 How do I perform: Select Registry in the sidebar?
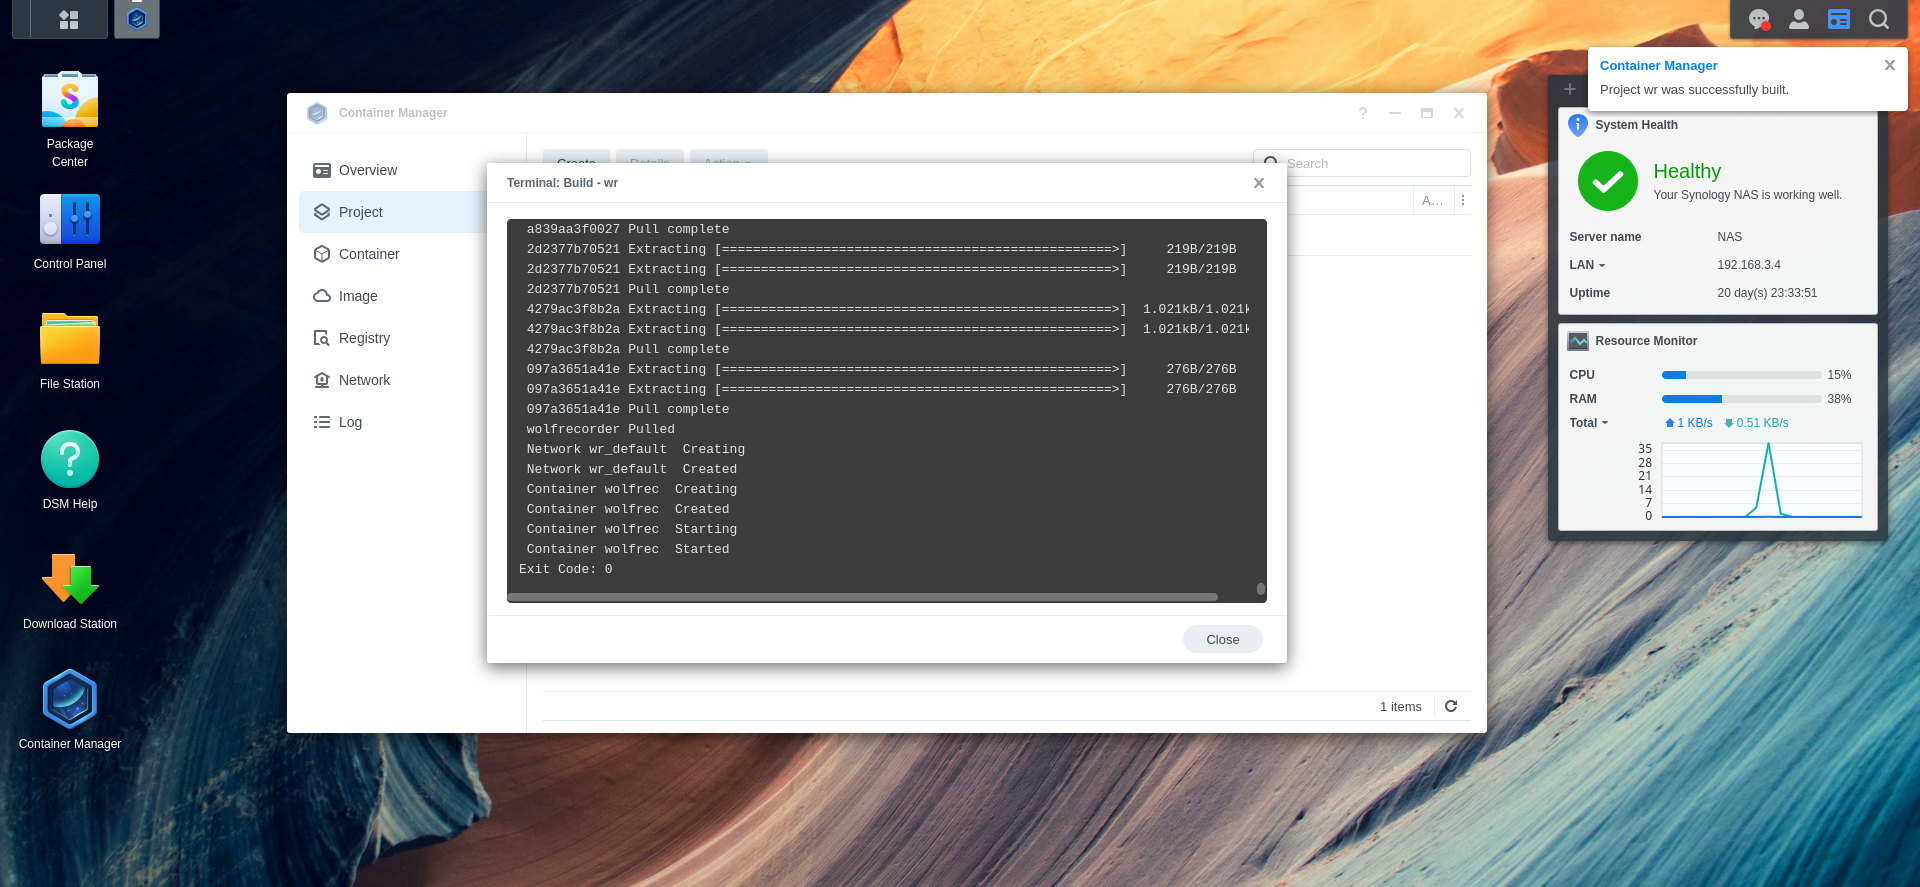(364, 338)
